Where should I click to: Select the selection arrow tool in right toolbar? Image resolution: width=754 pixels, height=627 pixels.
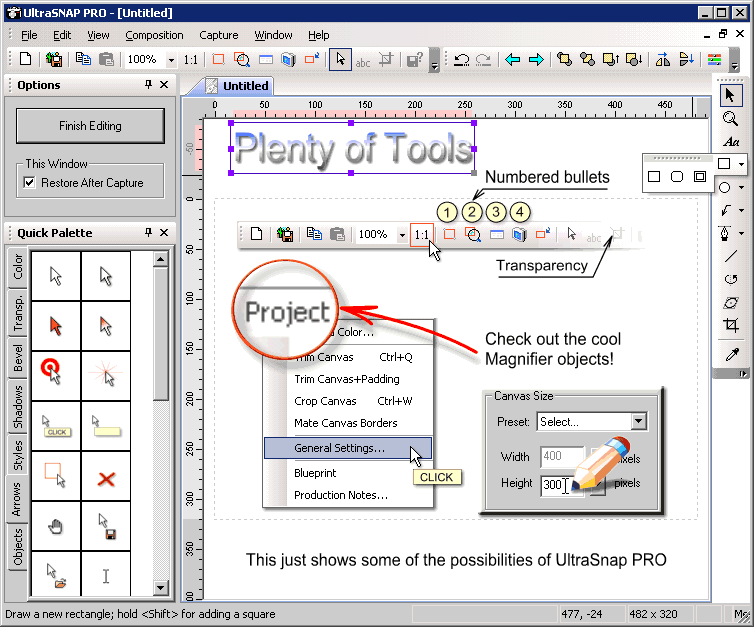pos(730,95)
